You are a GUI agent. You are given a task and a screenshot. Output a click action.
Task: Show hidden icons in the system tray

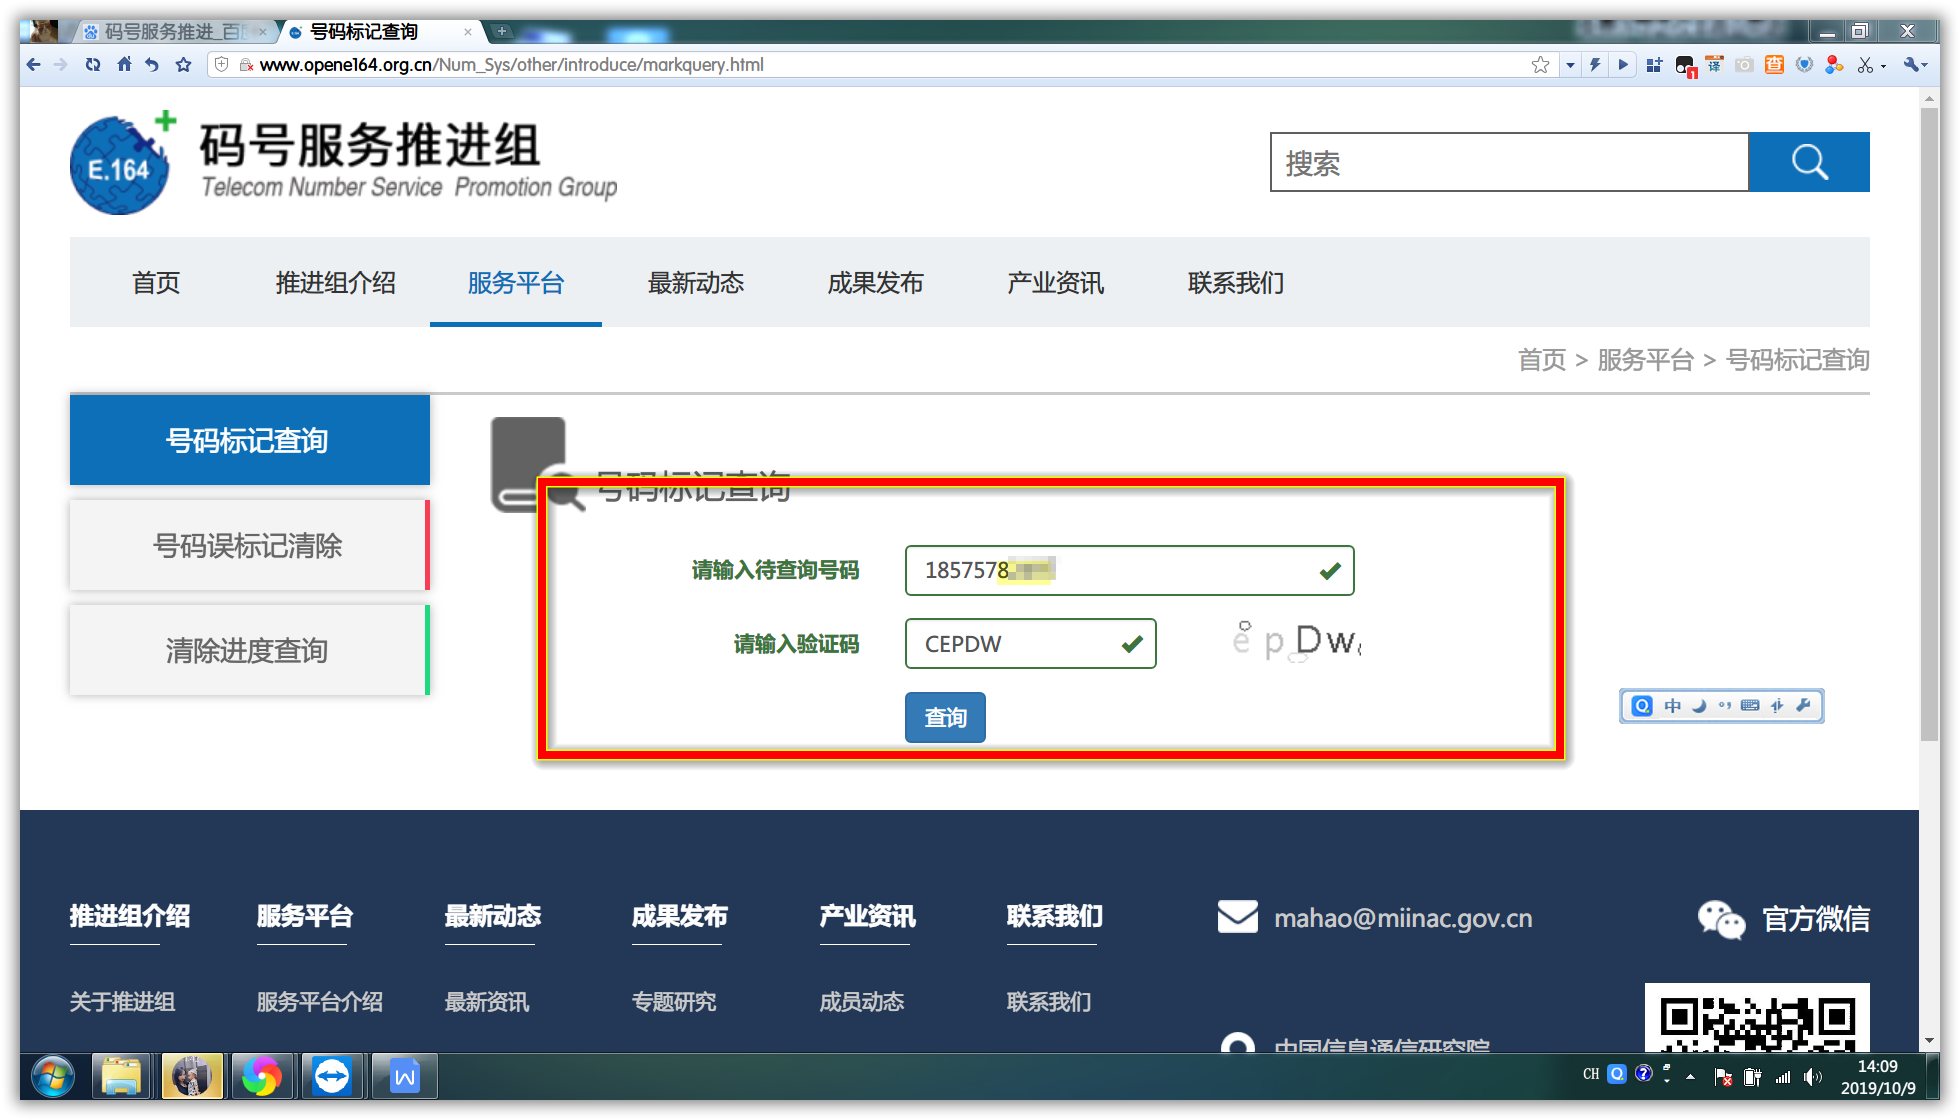pos(1689,1076)
